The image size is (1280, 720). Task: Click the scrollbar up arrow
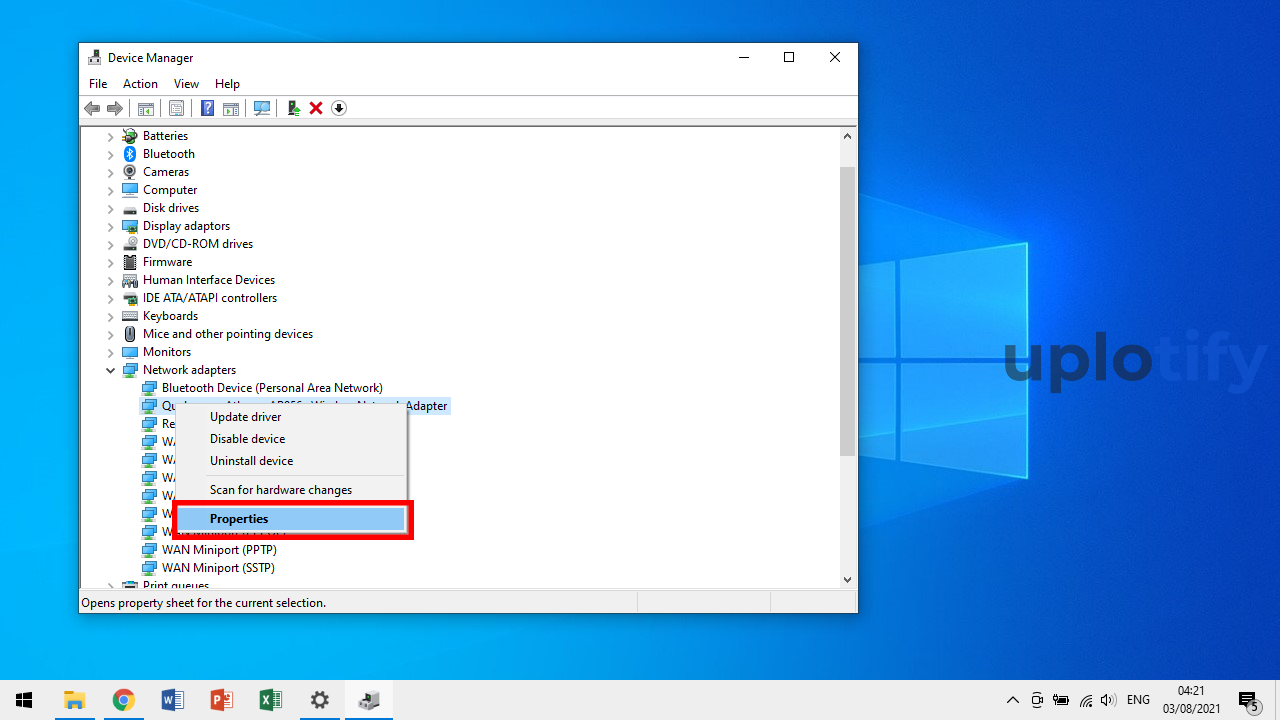(847, 136)
